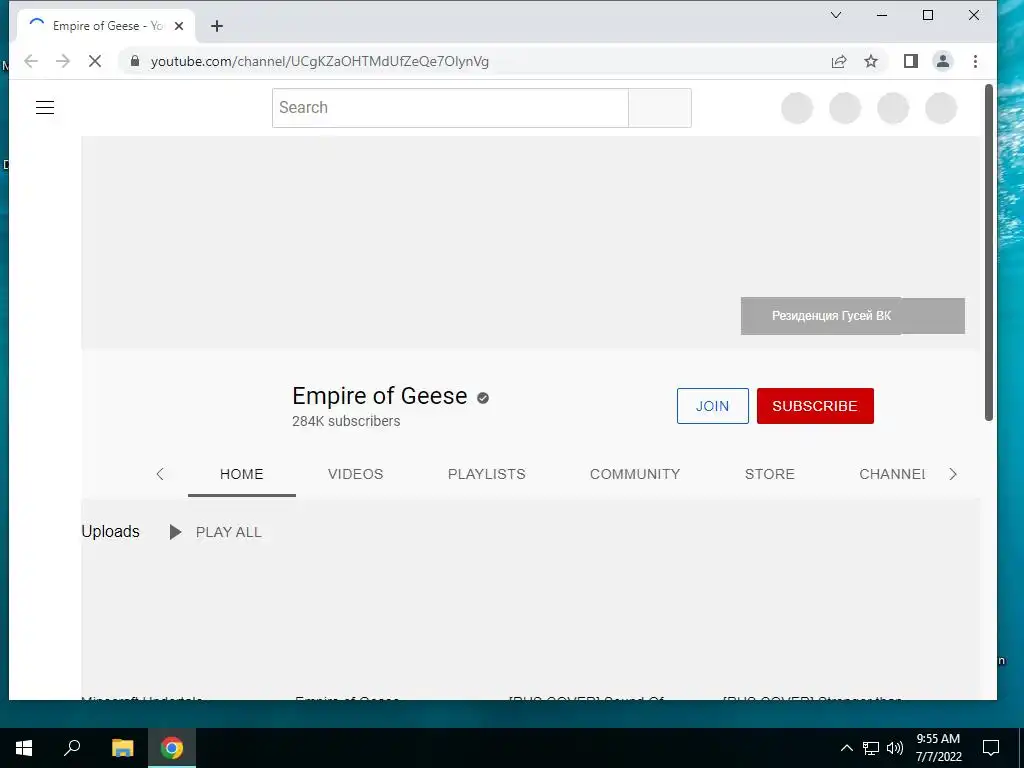This screenshot has height=768, width=1024.
Task: Open the Windows Start menu
Action: (x=24, y=748)
